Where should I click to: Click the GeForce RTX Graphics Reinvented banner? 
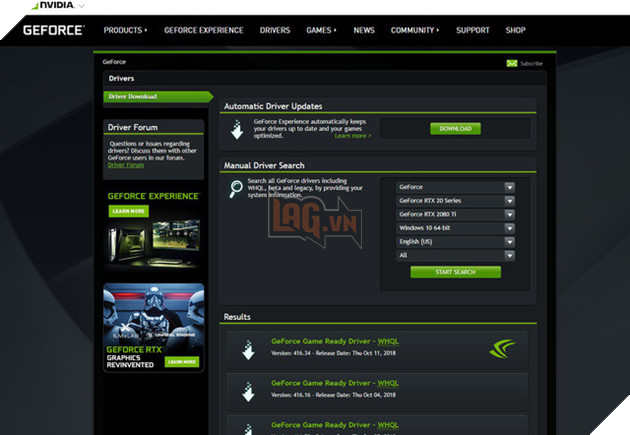tap(153, 327)
